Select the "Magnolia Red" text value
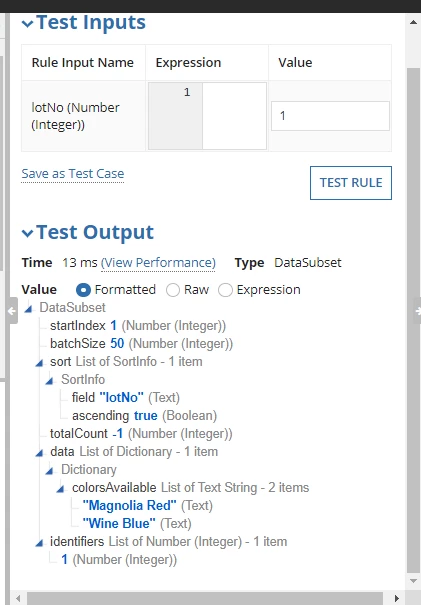 [129, 505]
